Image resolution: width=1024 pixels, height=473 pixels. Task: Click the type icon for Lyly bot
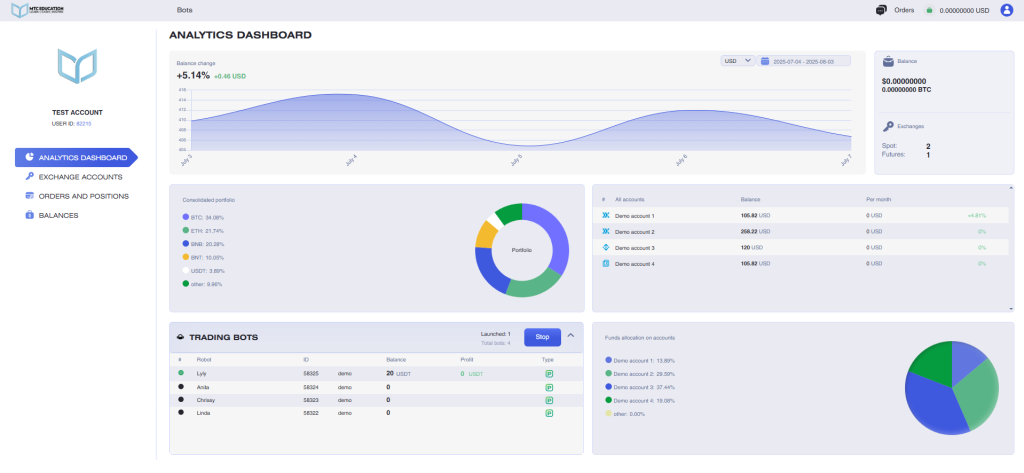549,373
